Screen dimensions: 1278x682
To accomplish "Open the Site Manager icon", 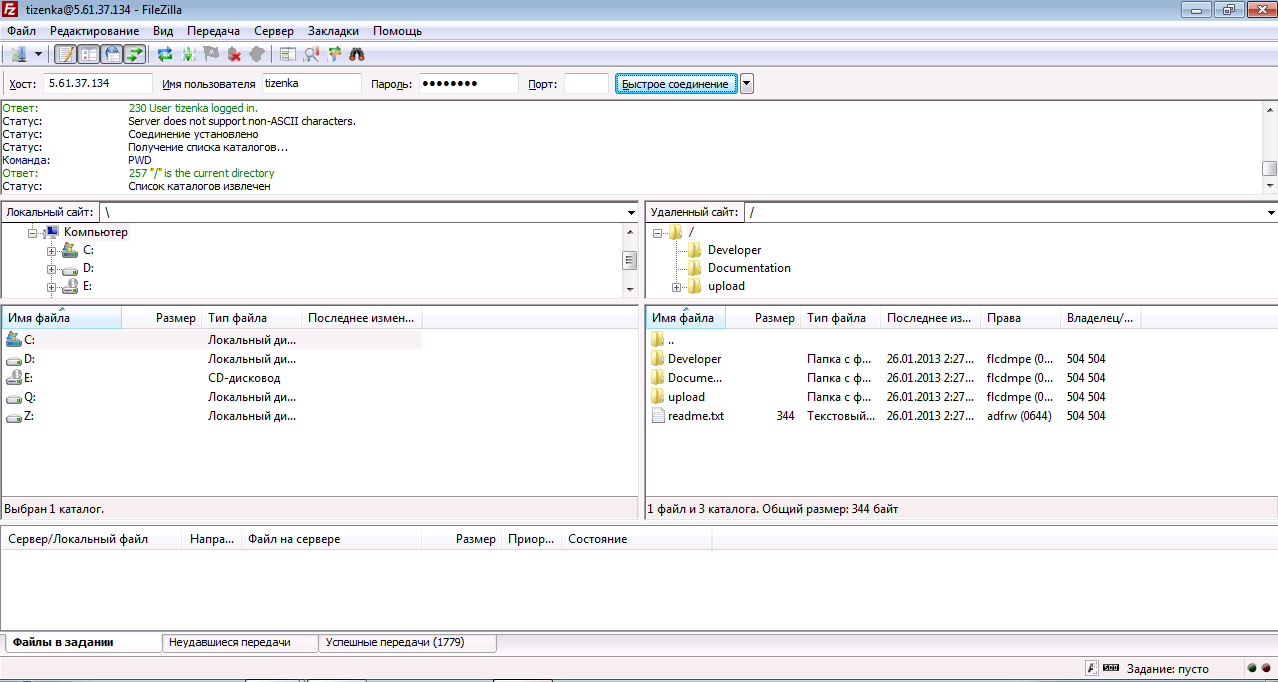I will 18,54.
